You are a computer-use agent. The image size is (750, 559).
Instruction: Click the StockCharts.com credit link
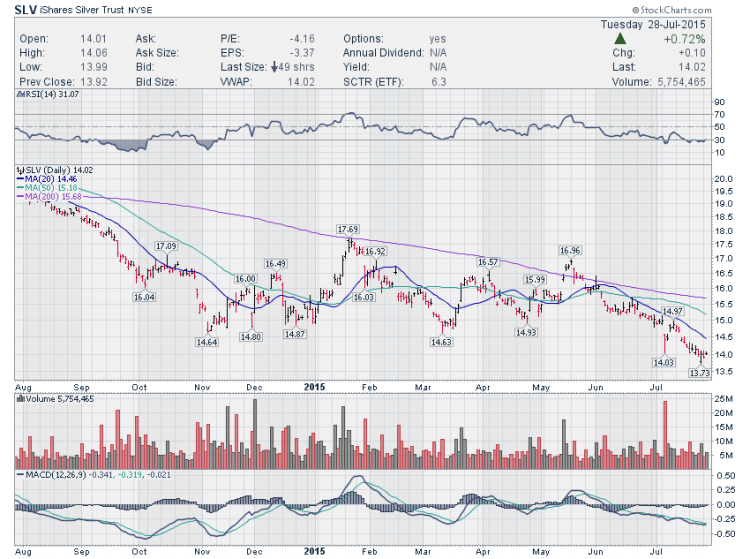point(672,10)
